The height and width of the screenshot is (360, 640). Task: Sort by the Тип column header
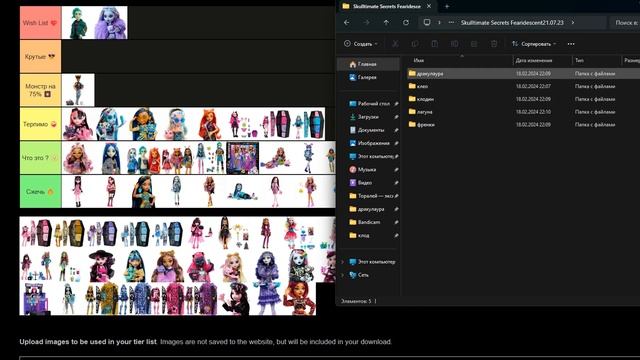tap(579, 60)
